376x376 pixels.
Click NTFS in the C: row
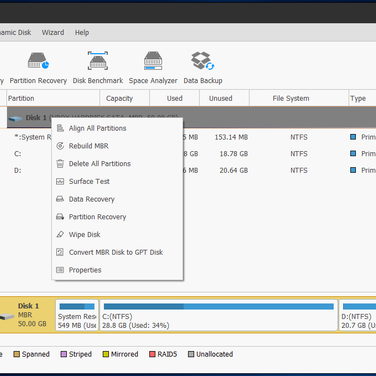pos(299,154)
